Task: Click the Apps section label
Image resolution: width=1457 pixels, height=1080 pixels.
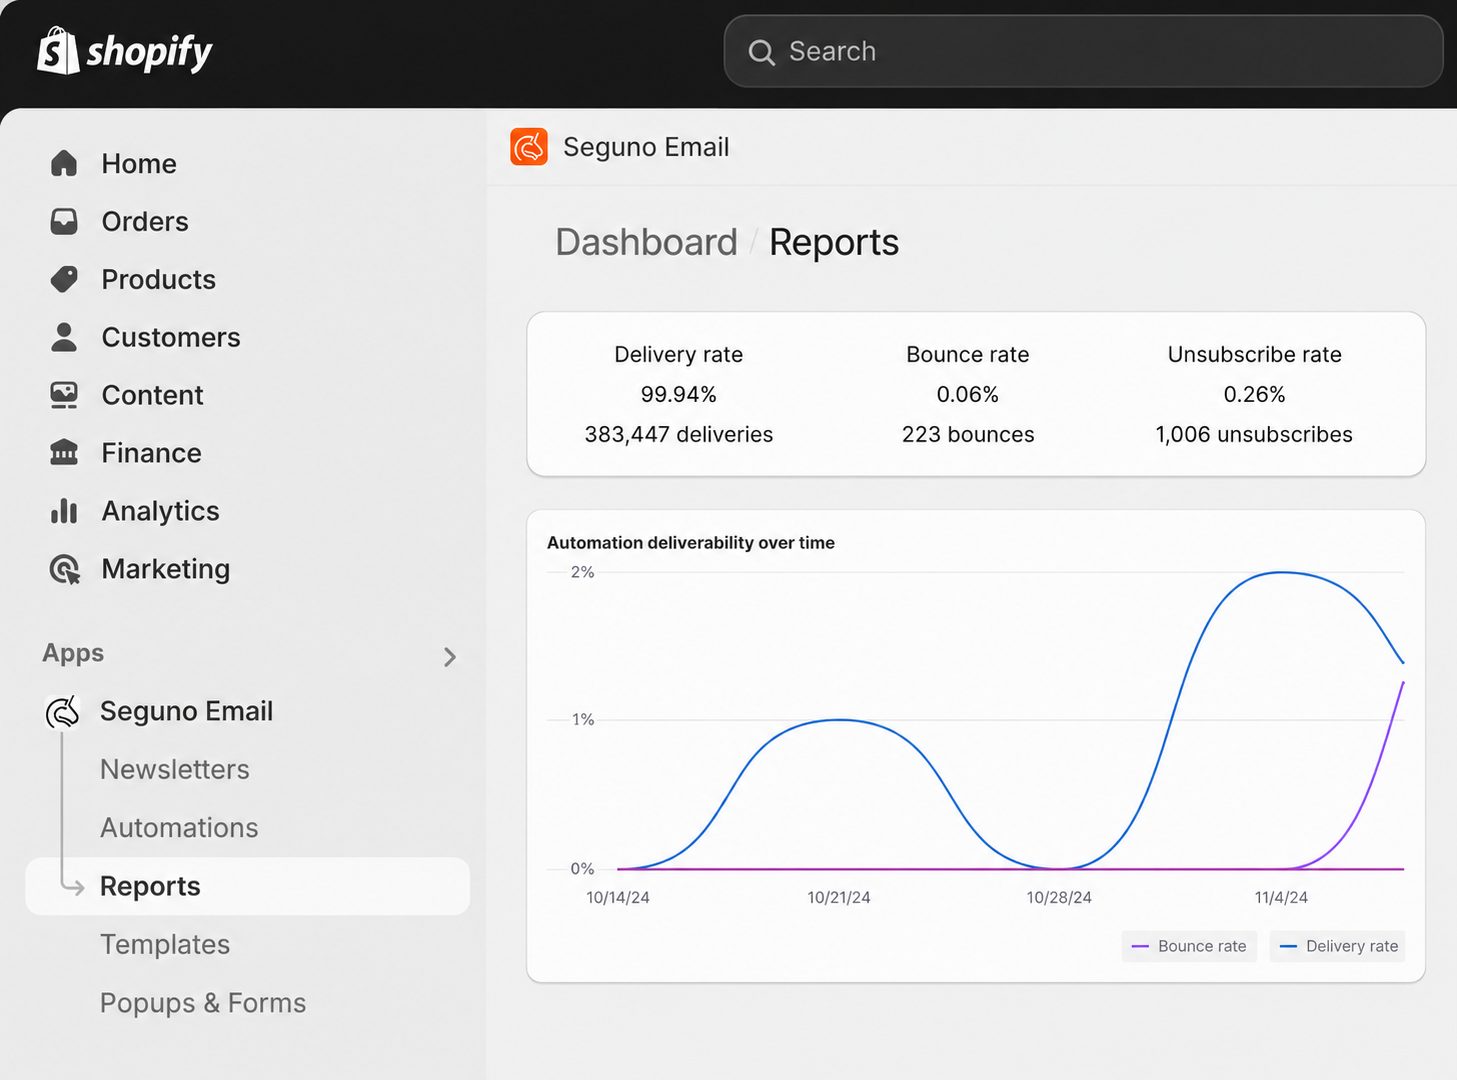Action: point(73,653)
